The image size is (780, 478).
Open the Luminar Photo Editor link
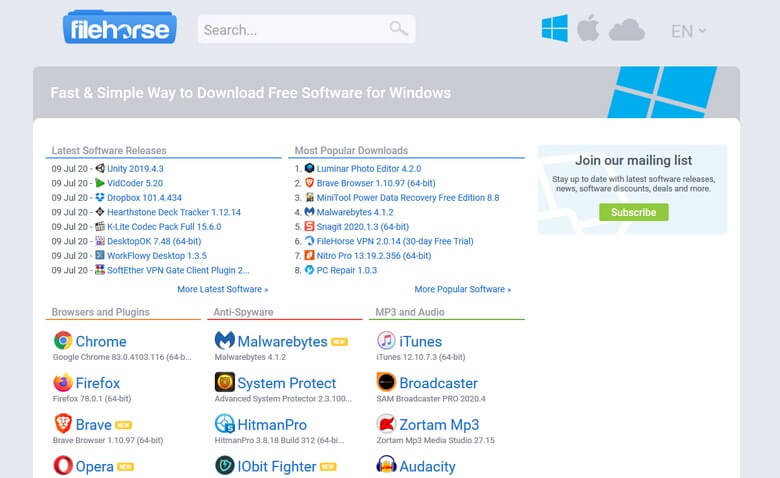[369, 169]
